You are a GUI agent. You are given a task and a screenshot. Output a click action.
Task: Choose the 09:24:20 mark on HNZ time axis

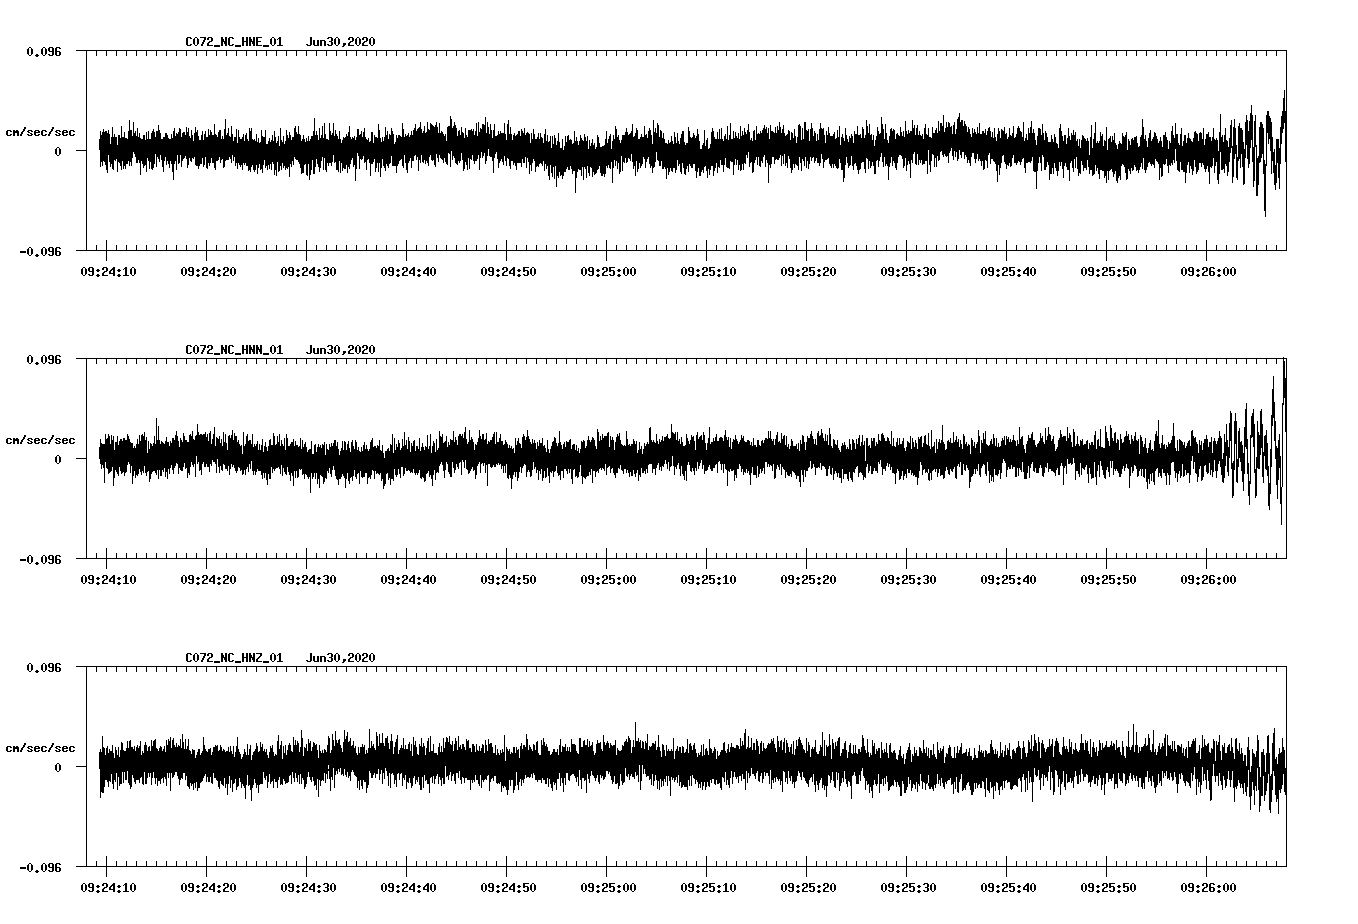[207, 887]
